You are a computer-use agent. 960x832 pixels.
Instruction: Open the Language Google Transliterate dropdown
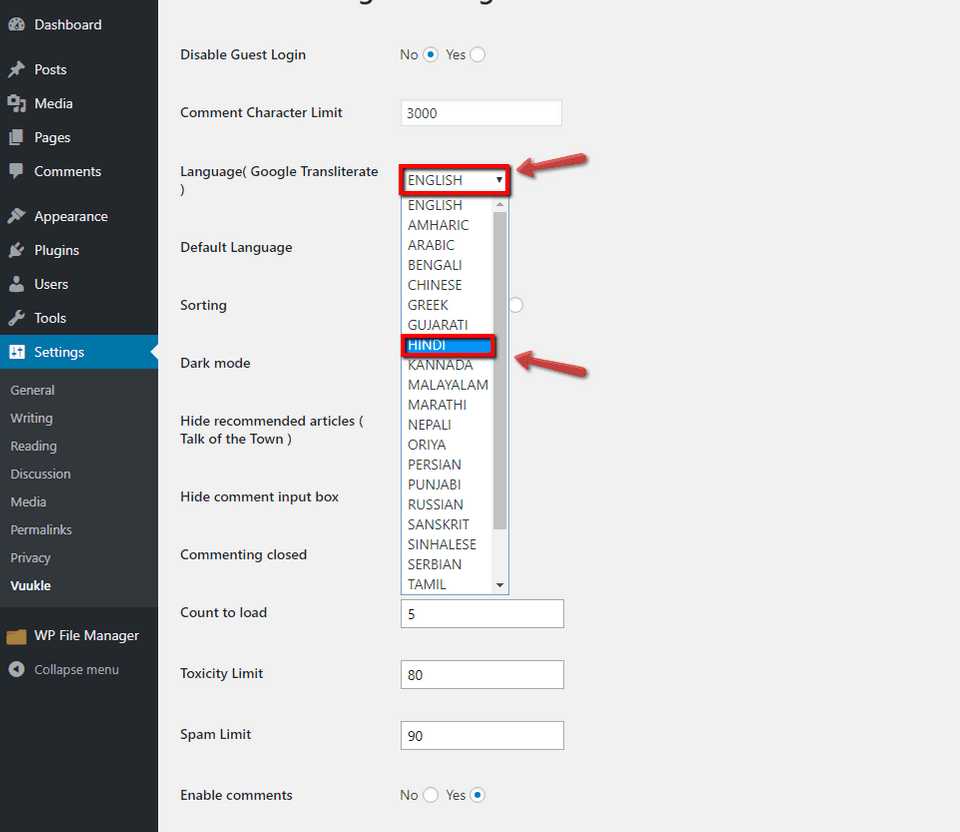[x=455, y=180]
